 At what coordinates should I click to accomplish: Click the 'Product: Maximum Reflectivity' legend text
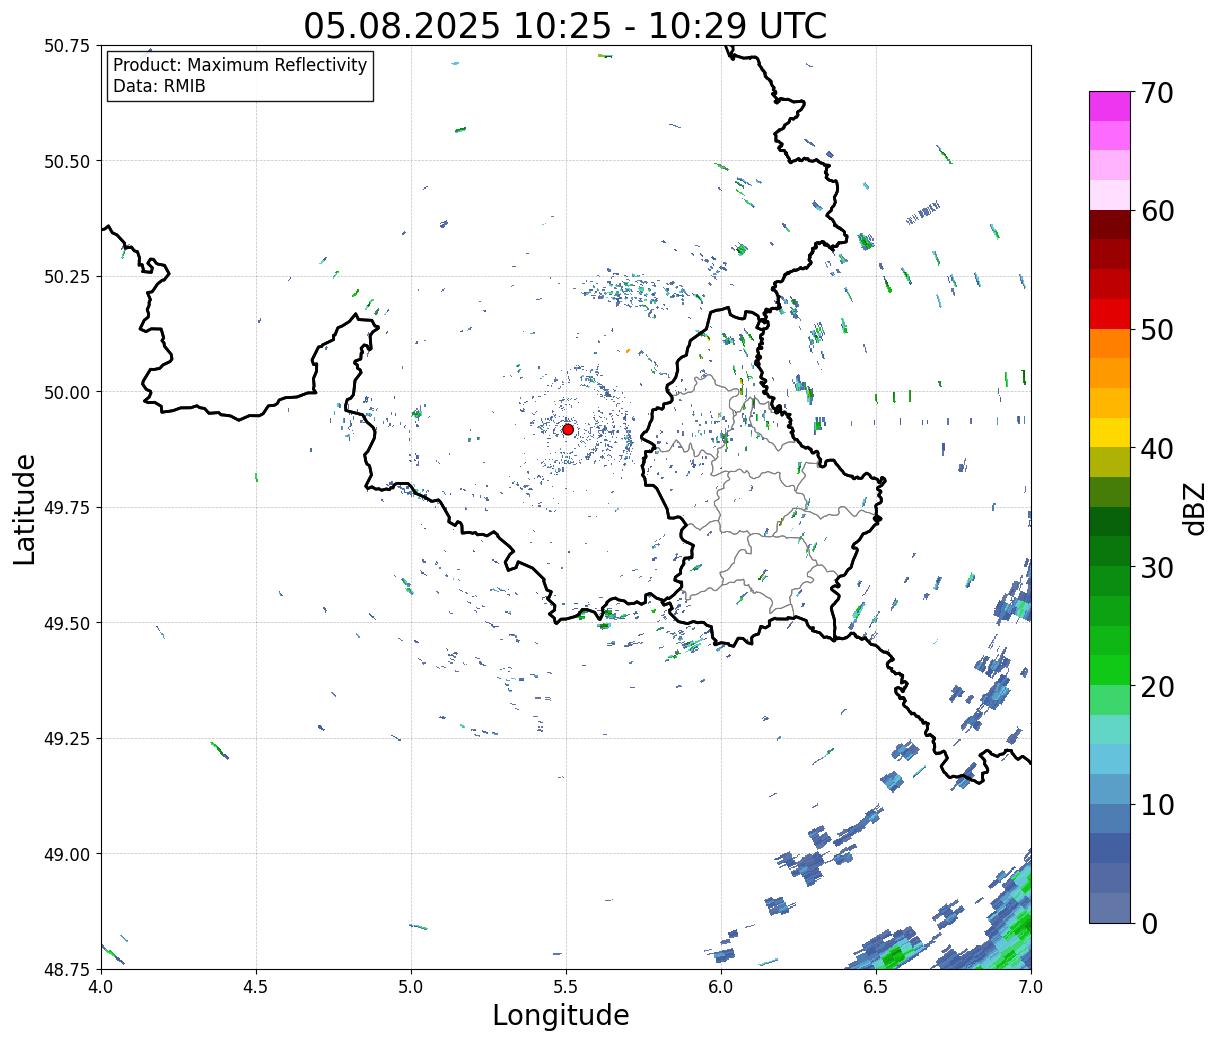(x=240, y=65)
